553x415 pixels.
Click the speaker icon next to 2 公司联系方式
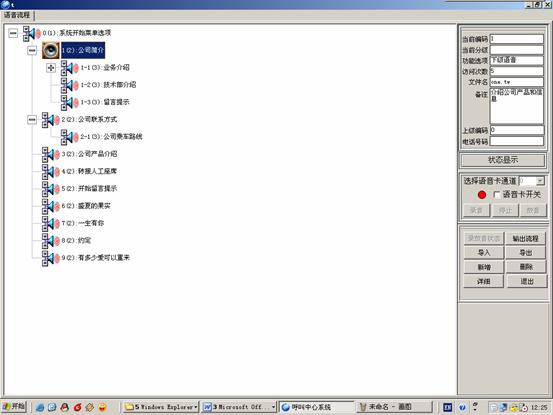tap(50, 120)
